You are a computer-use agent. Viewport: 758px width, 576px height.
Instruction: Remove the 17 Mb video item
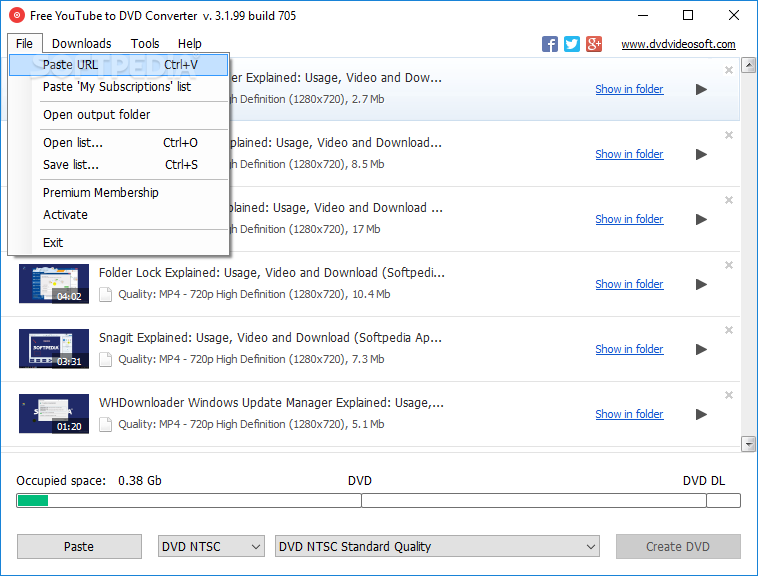(x=729, y=200)
